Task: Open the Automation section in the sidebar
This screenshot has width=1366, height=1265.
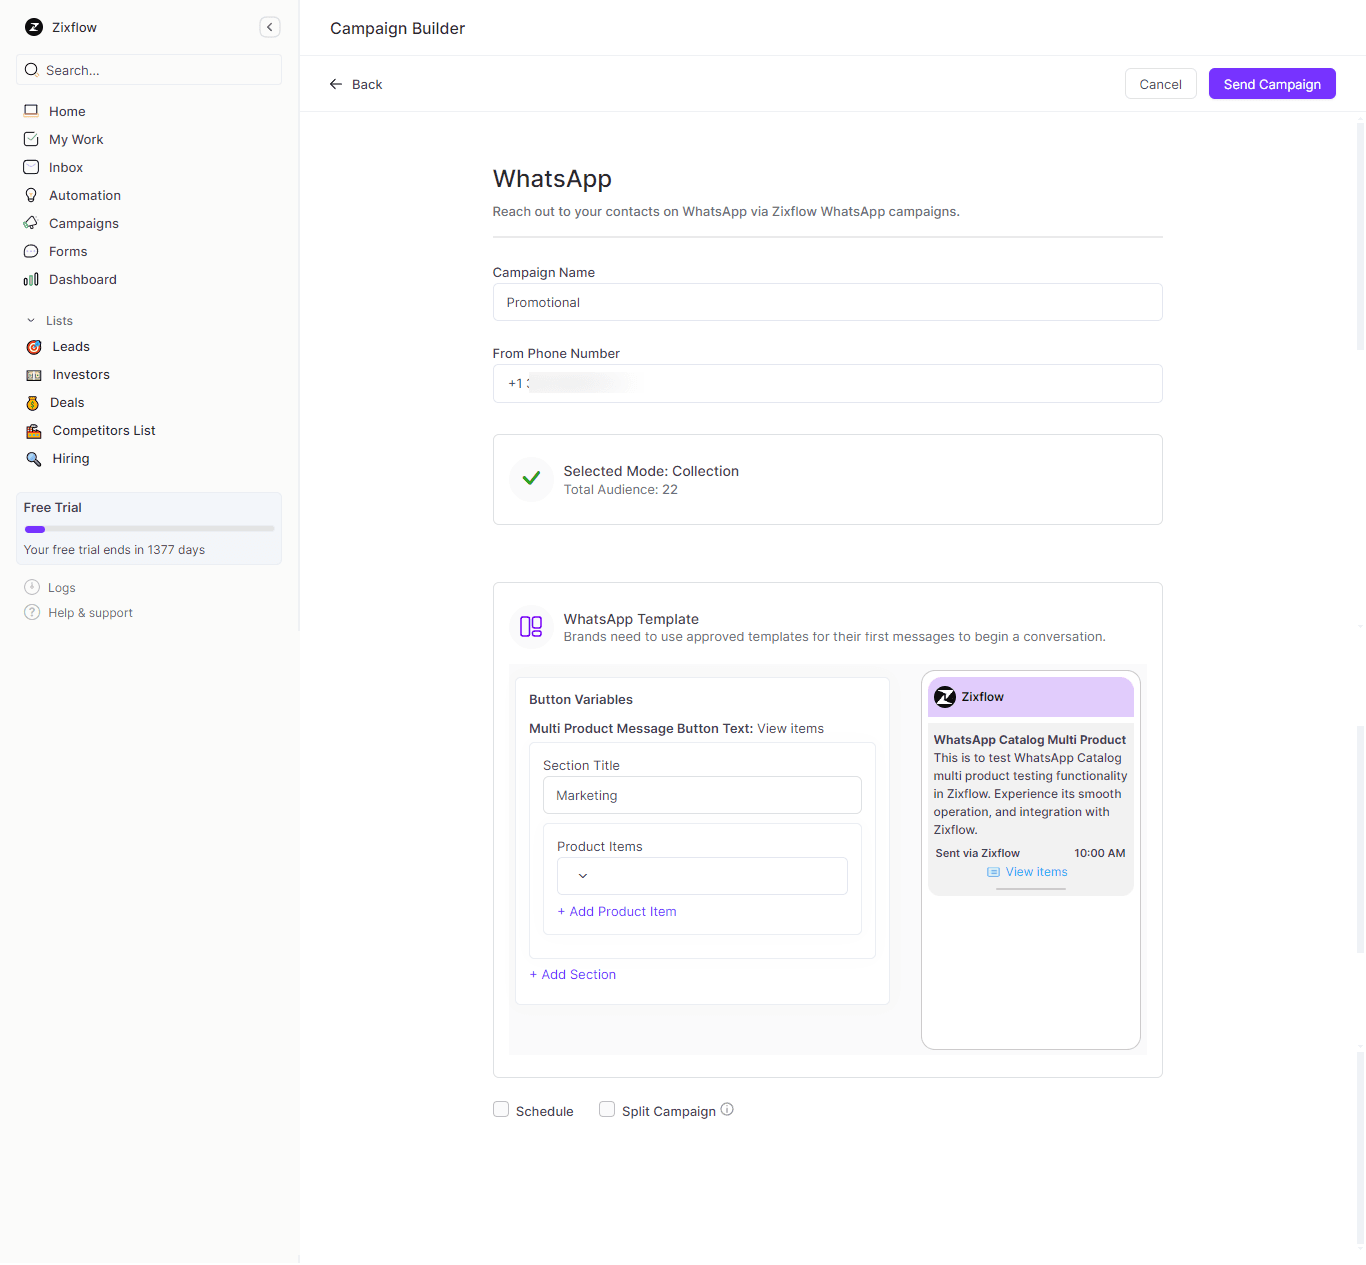Action: point(84,195)
